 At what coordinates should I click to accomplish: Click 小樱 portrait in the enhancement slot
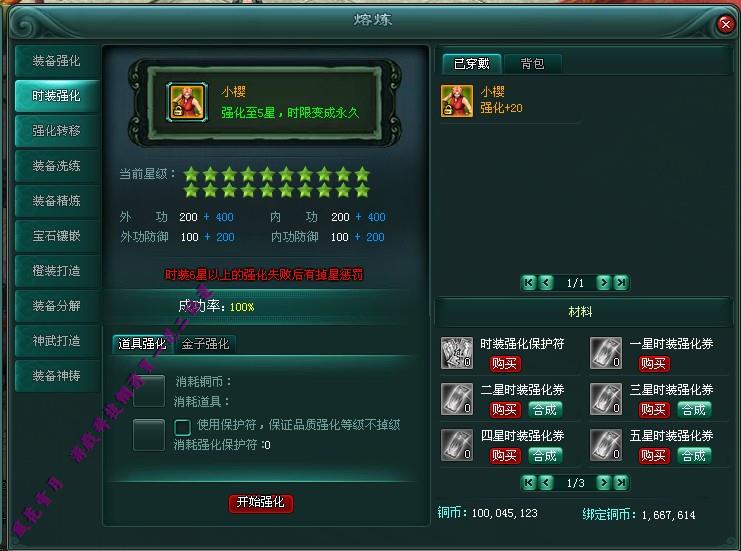[187, 102]
